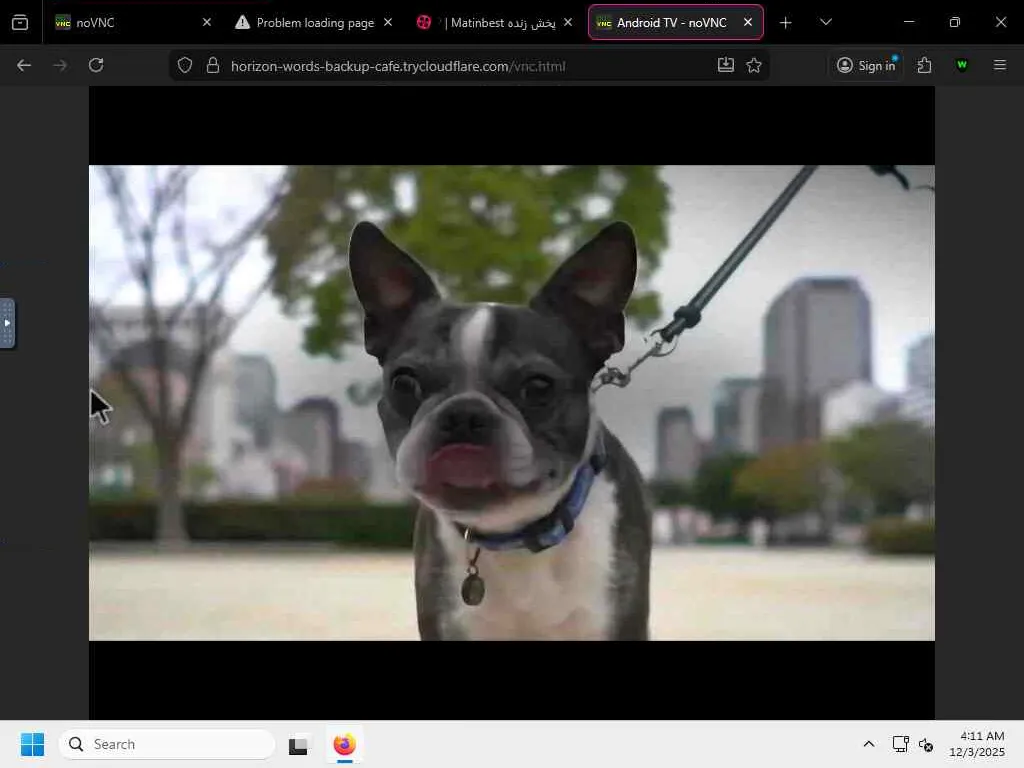Viewport: 1024px width, 768px height.
Task: Close the Android TV - noVNC tab
Action: tap(747, 22)
